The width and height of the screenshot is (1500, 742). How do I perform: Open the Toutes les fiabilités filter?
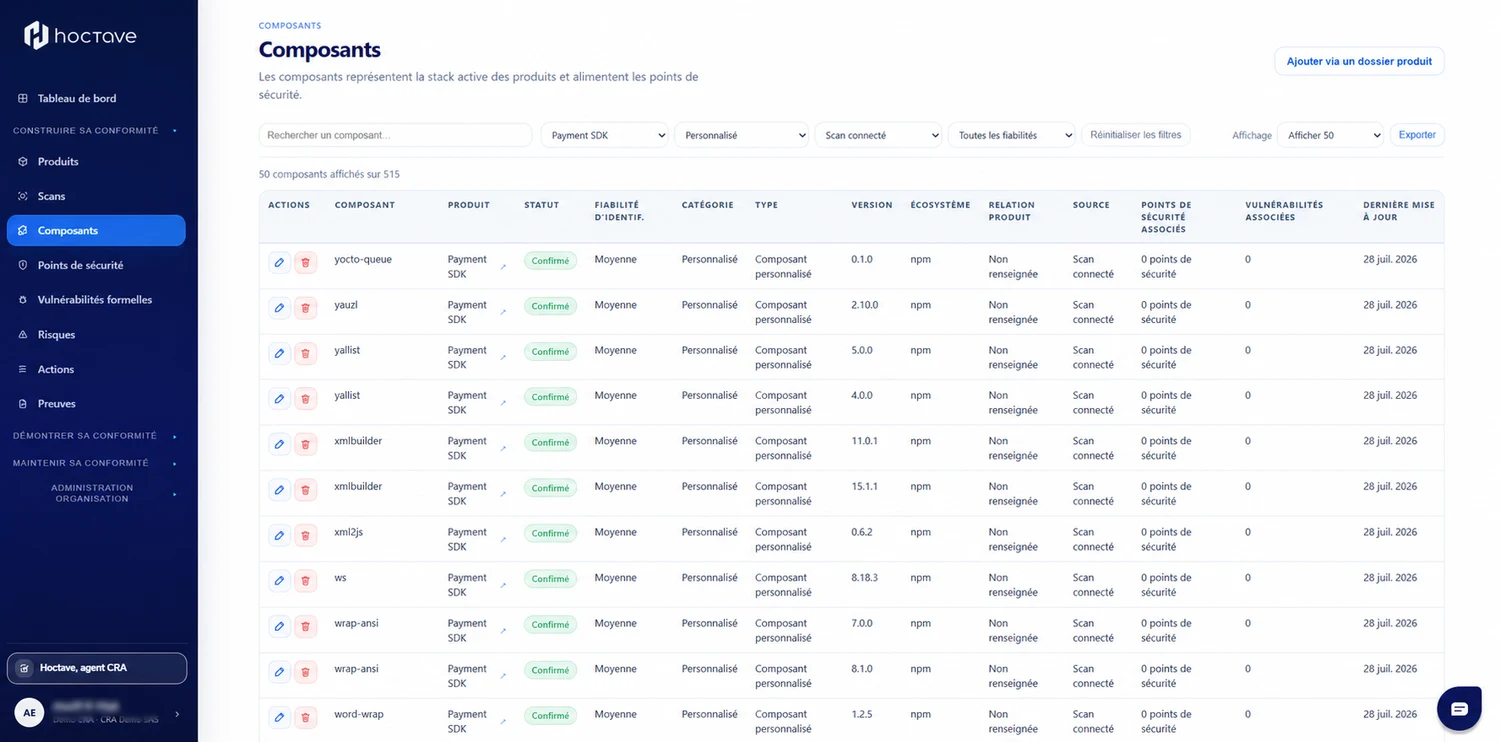point(1011,135)
